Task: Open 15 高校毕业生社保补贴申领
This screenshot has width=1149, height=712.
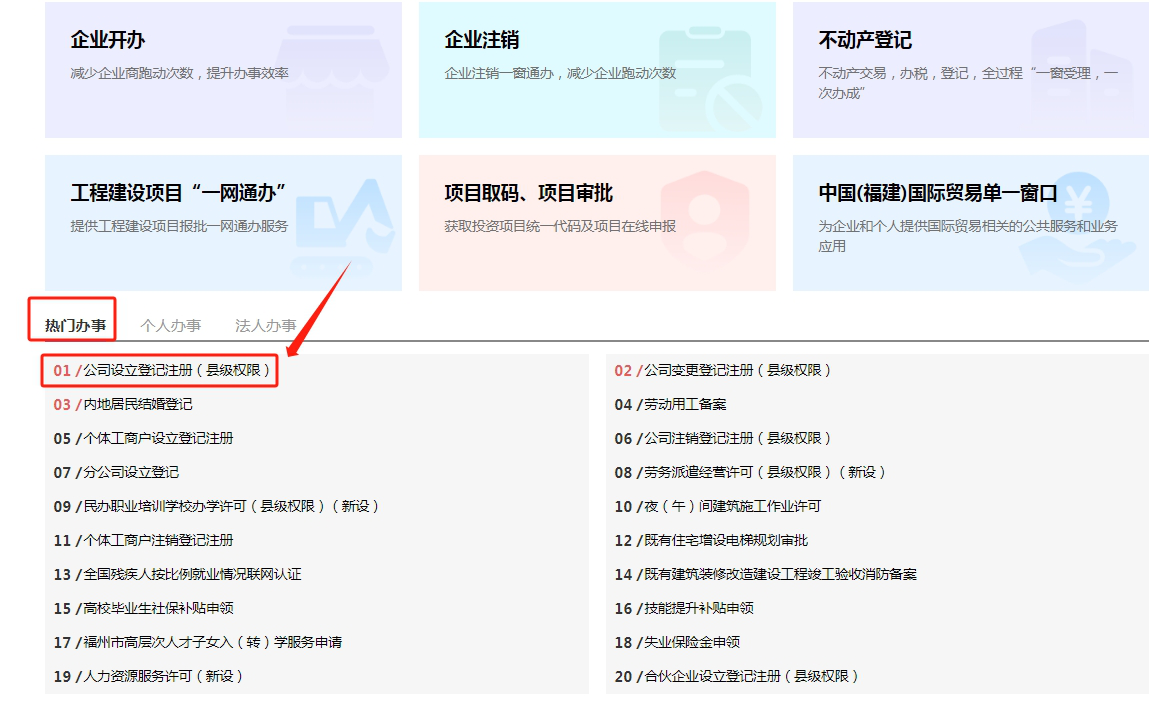Action: [x=144, y=609]
